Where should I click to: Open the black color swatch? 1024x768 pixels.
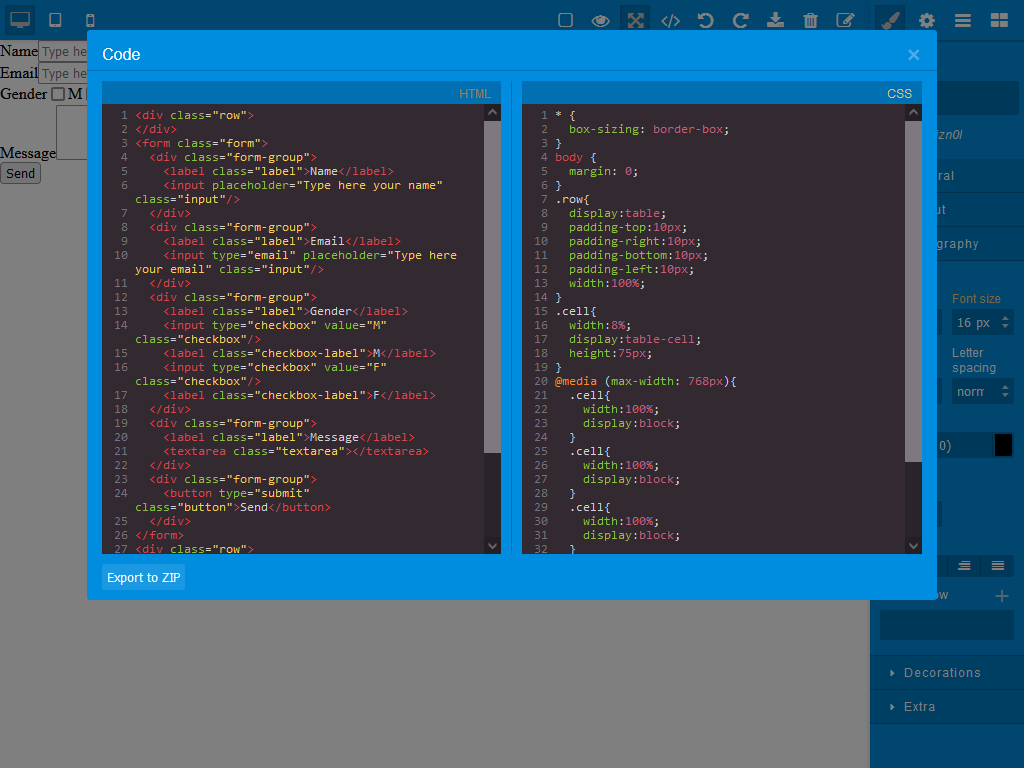(x=1003, y=445)
